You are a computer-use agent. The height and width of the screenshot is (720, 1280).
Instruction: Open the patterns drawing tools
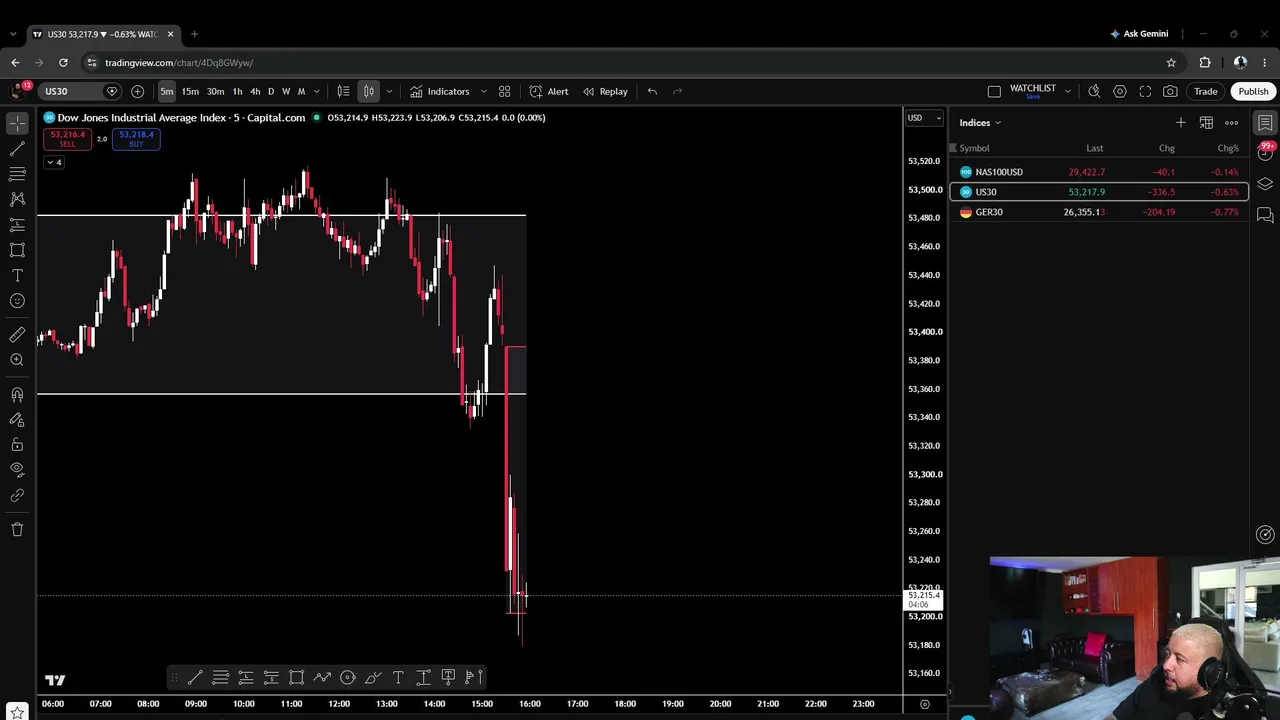(x=17, y=199)
